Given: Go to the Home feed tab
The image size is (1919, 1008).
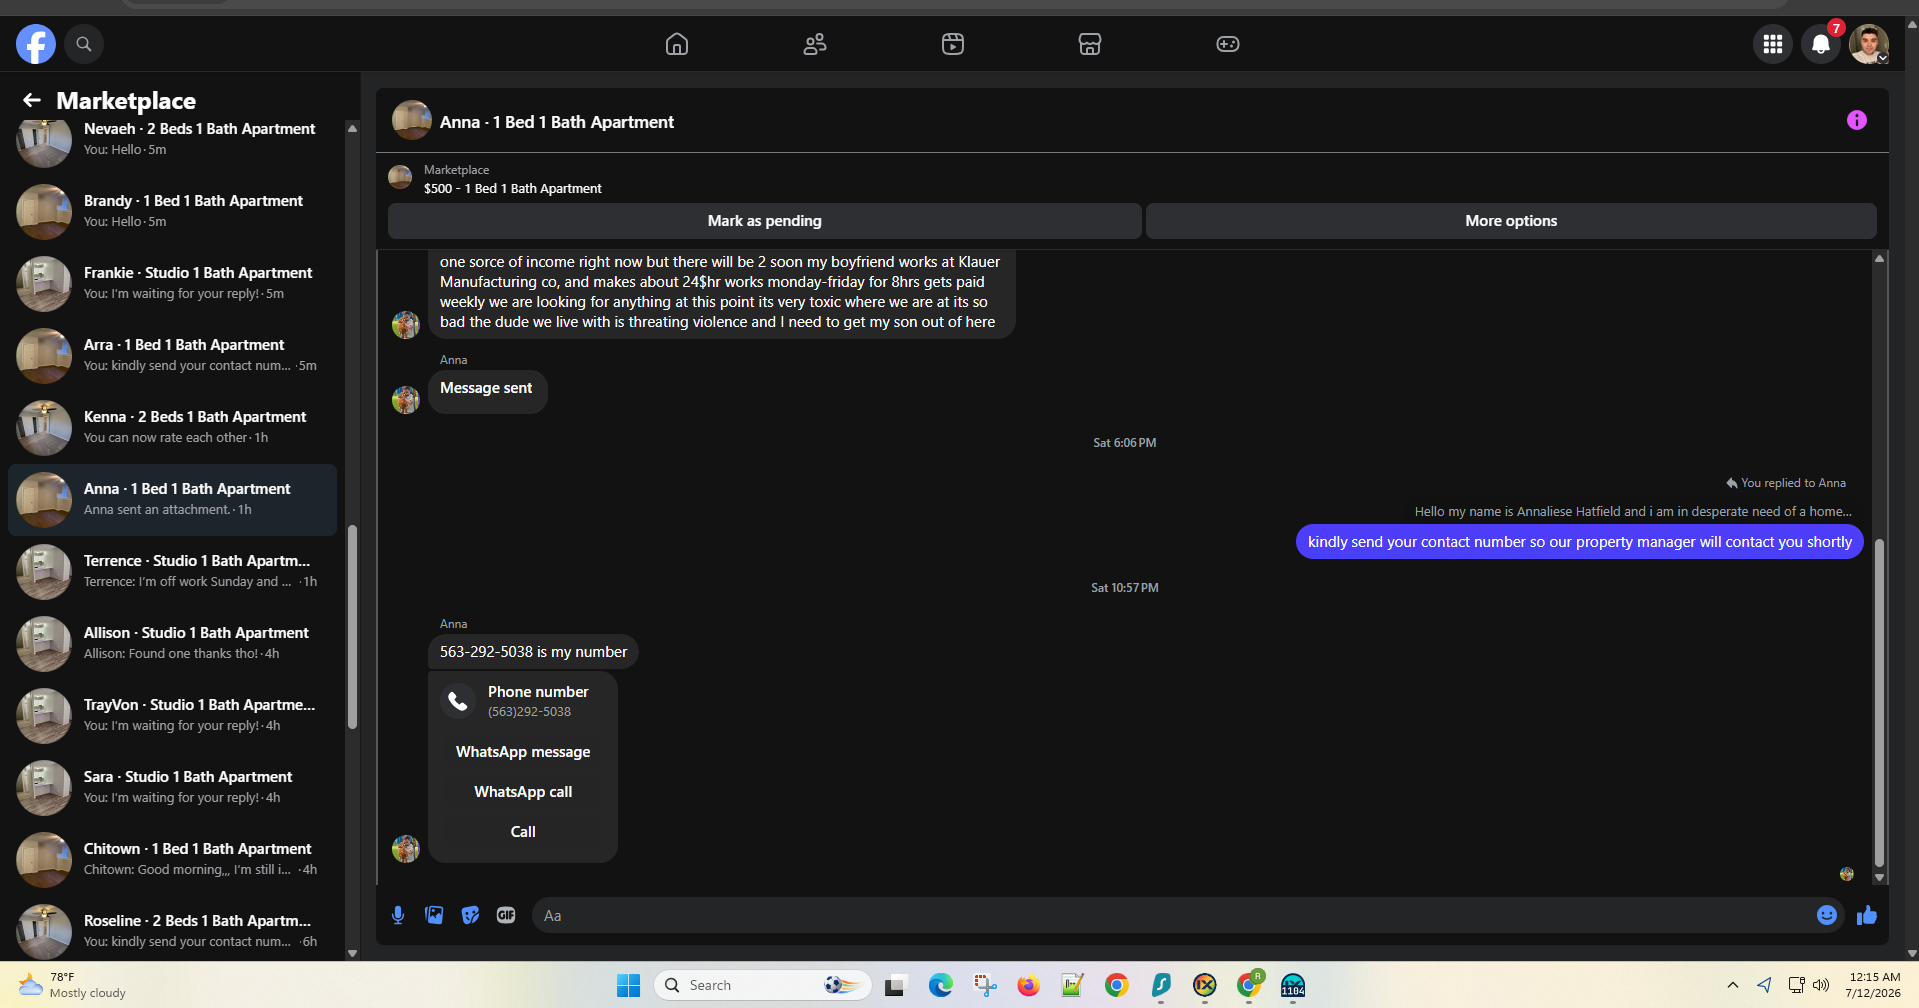Looking at the screenshot, I should coord(677,44).
